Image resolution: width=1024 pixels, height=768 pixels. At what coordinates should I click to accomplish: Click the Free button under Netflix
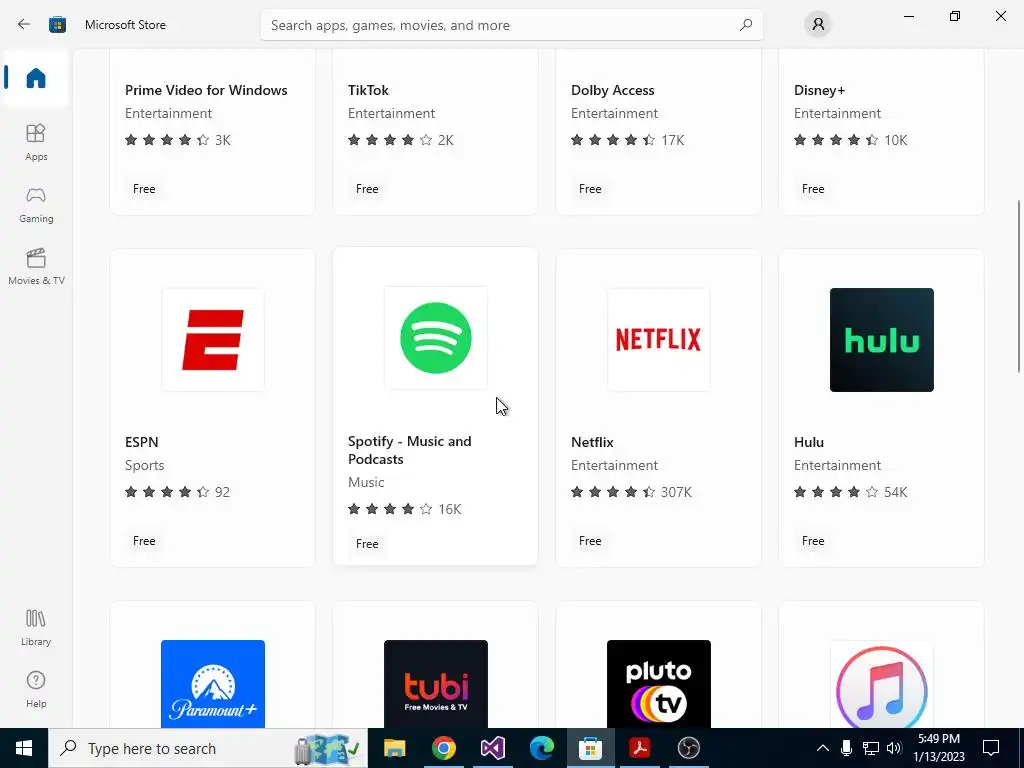click(590, 541)
